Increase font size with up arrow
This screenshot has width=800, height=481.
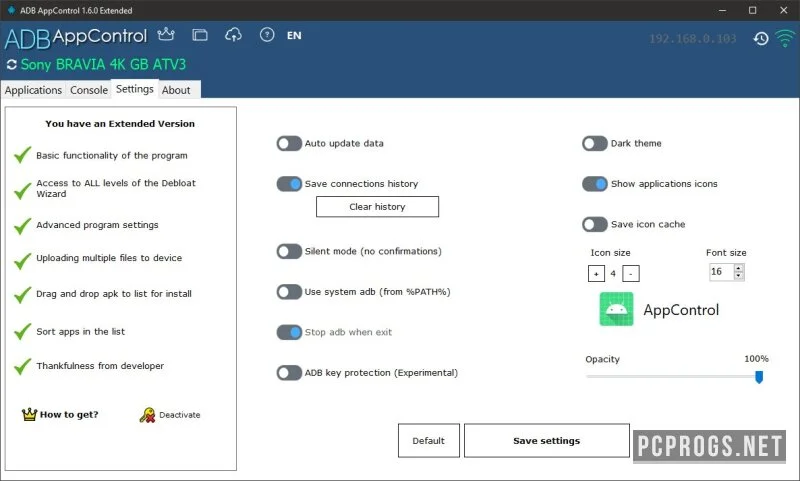(x=738, y=268)
